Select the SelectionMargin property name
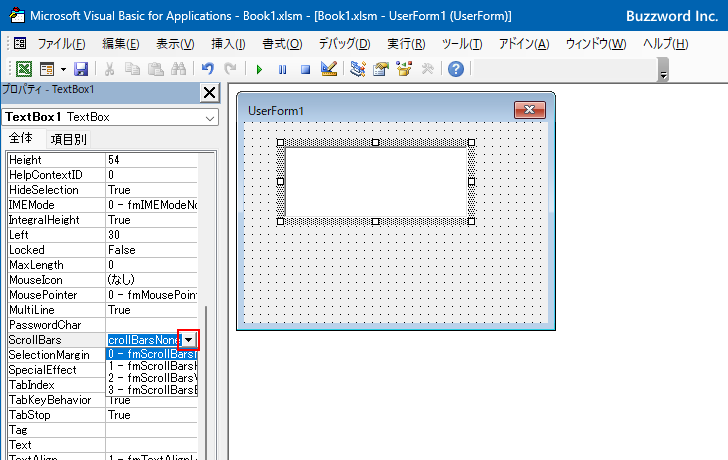728x460 pixels. coord(49,355)
